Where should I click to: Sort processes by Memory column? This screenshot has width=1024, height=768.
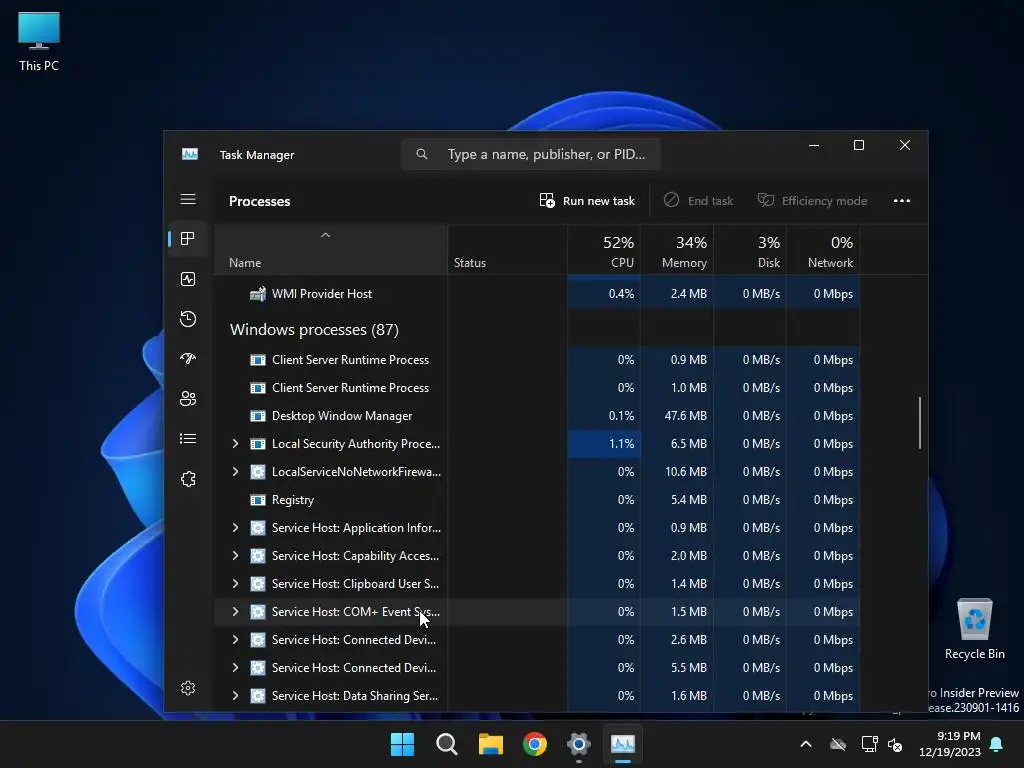tap(677, 251)
